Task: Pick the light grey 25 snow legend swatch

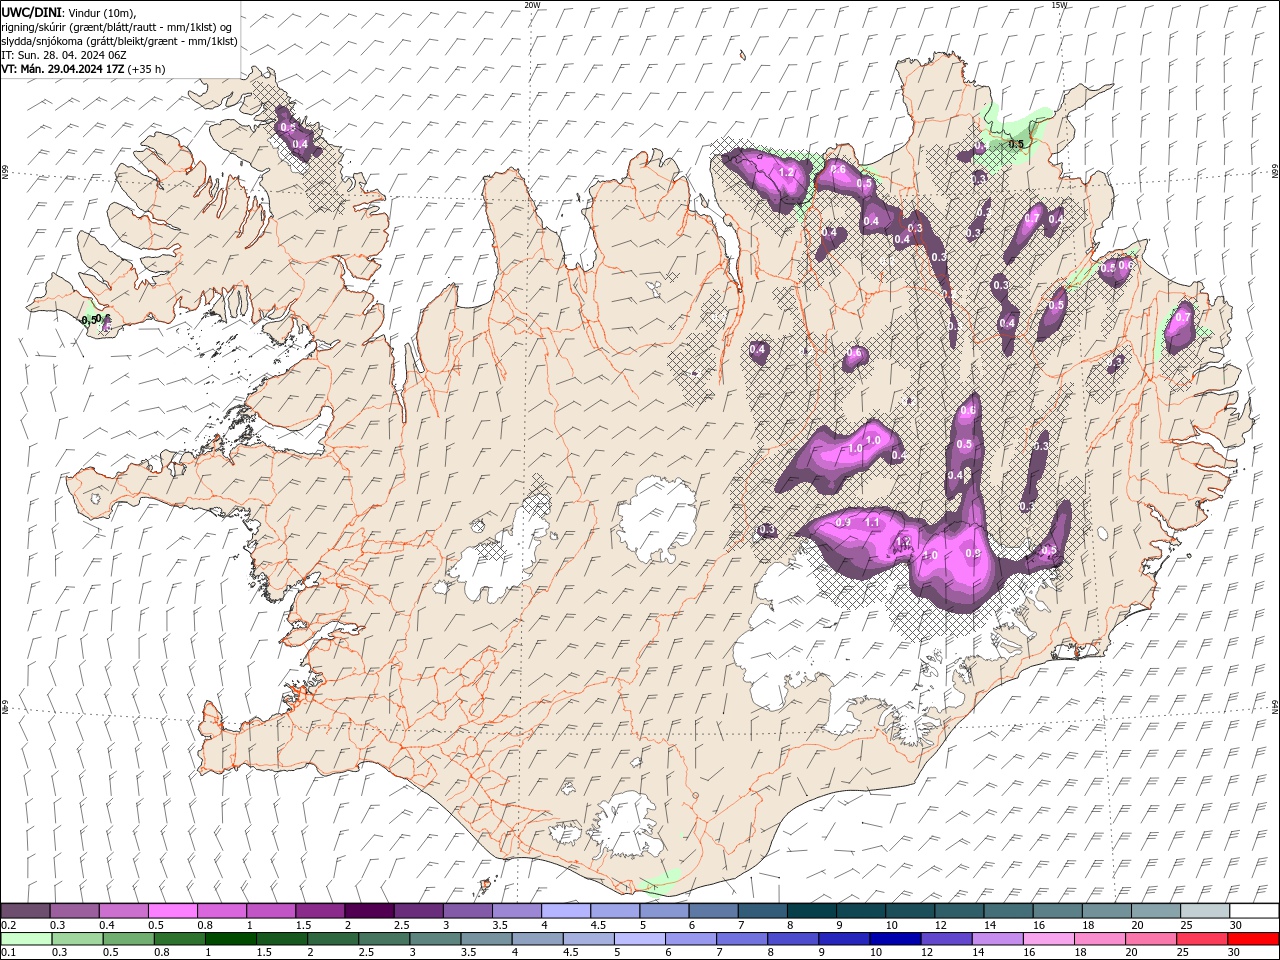Action: pos(1205,910)
